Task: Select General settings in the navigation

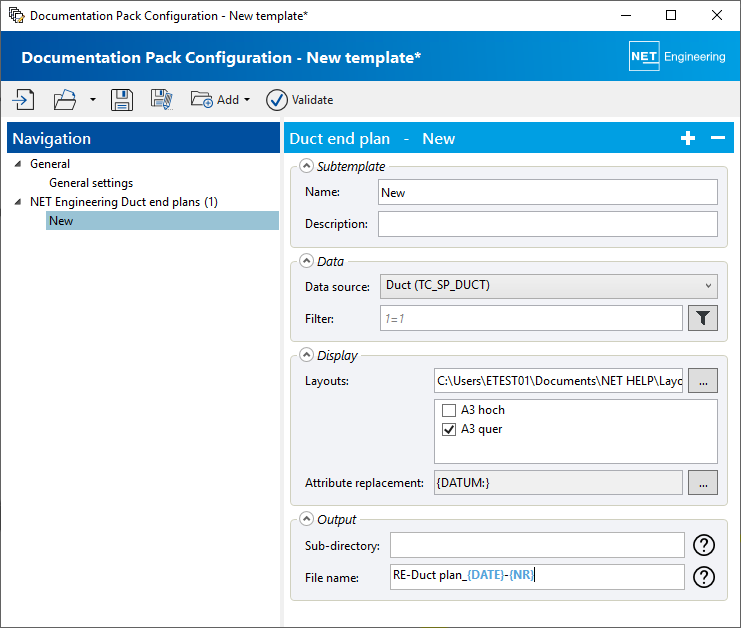Action: [91, 183]
